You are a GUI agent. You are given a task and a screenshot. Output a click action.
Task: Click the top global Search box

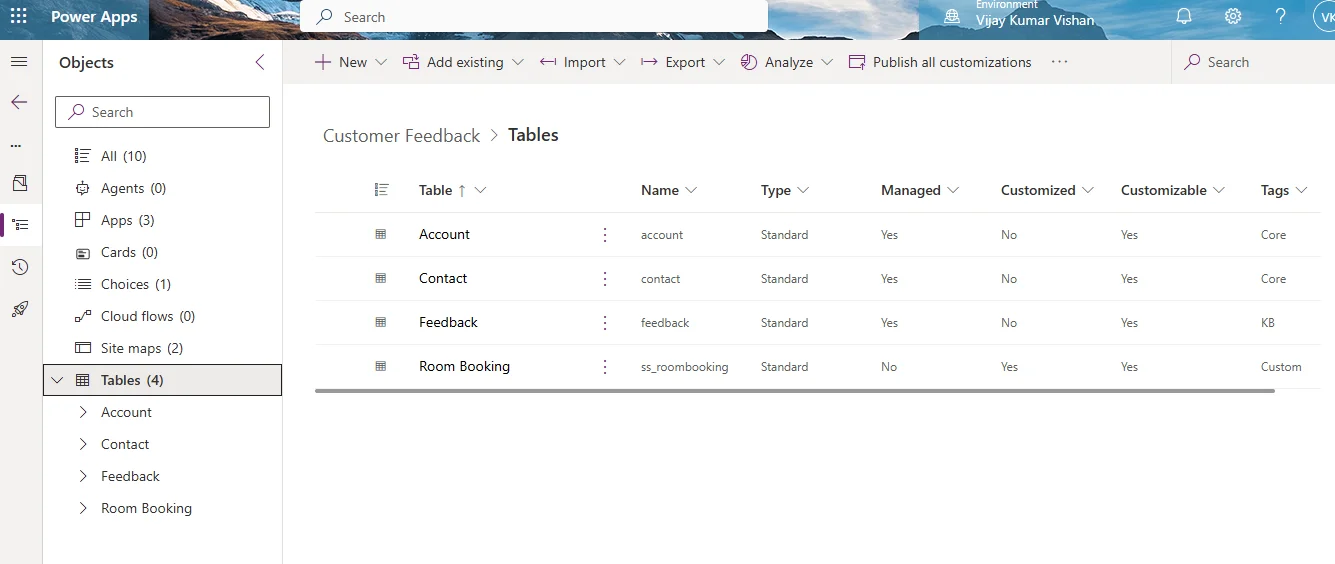(534, 17)
